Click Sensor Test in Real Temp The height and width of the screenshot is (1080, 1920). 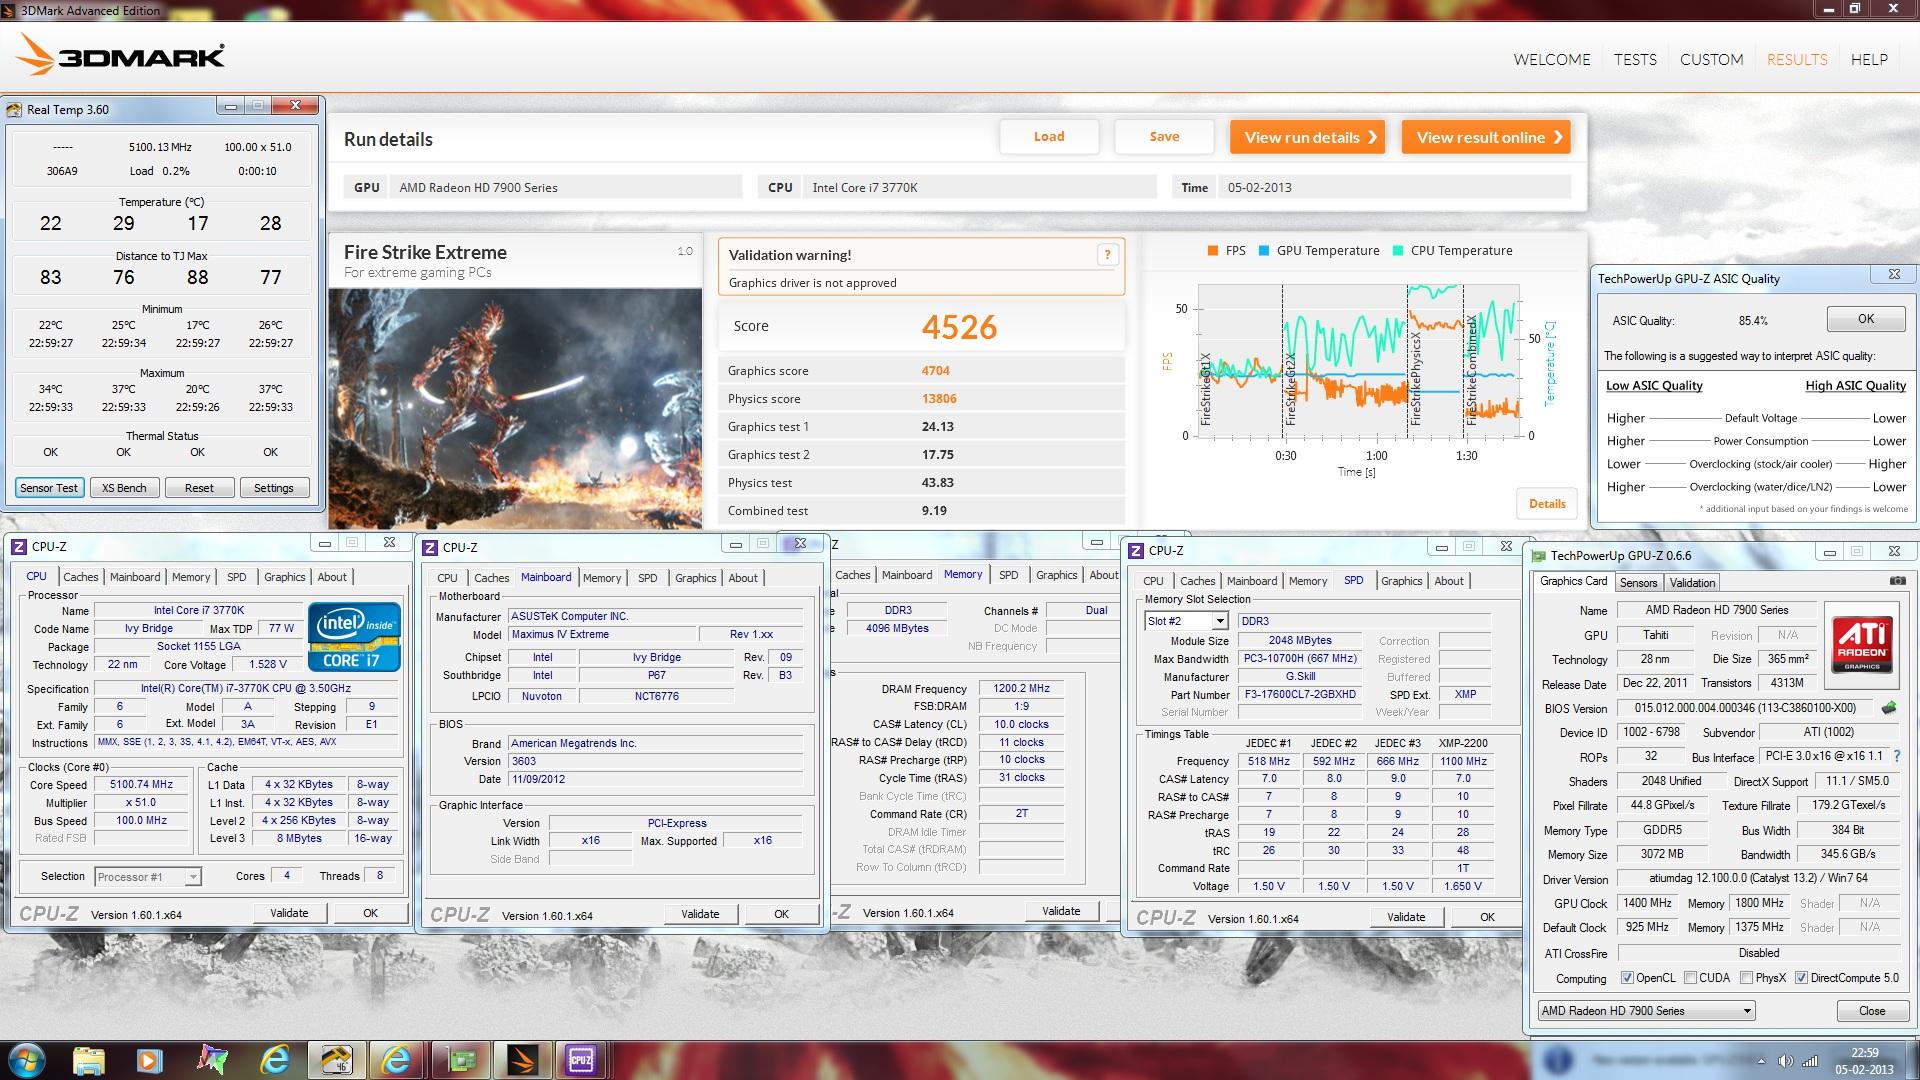coord(49,488)
